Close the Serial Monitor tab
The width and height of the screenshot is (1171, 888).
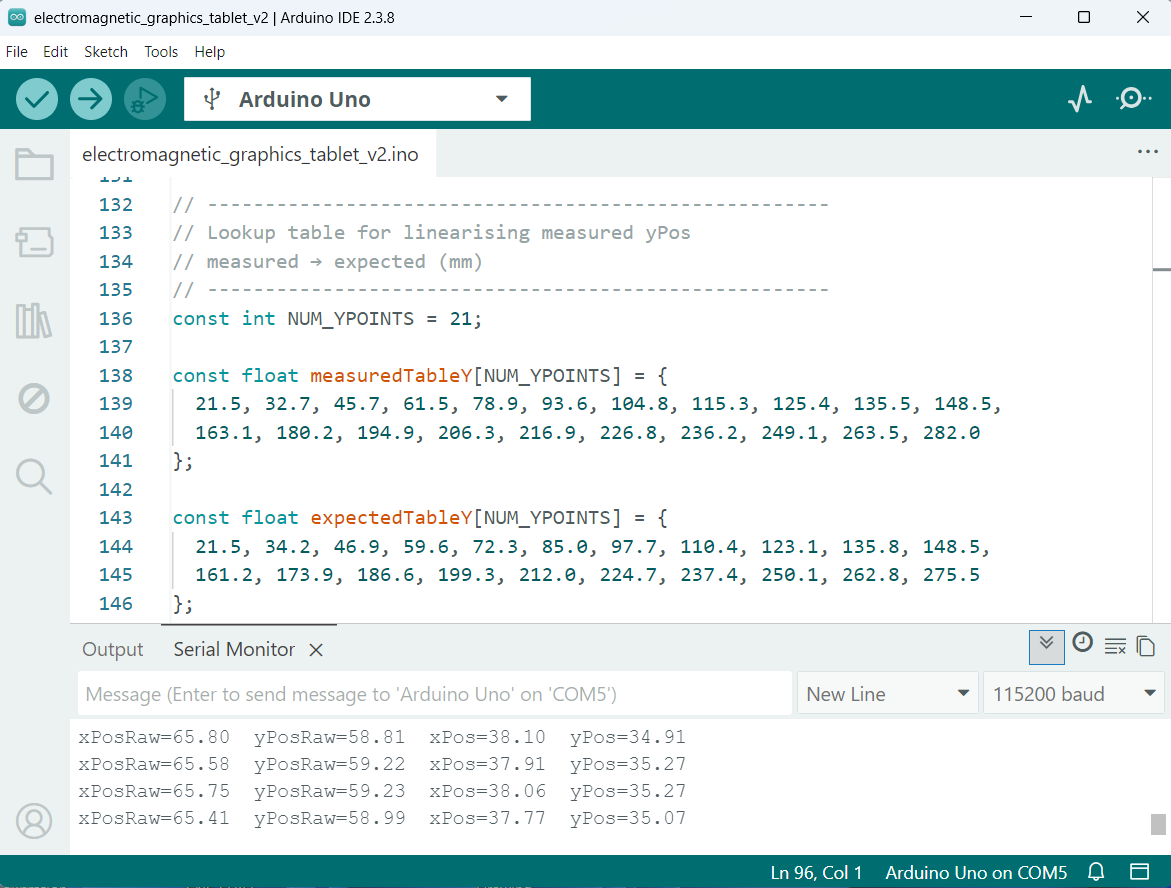click(x=316, y=651)
